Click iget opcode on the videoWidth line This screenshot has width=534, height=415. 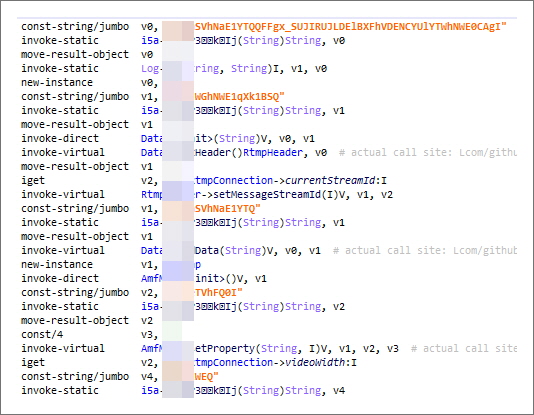click(x=33, y=362)
